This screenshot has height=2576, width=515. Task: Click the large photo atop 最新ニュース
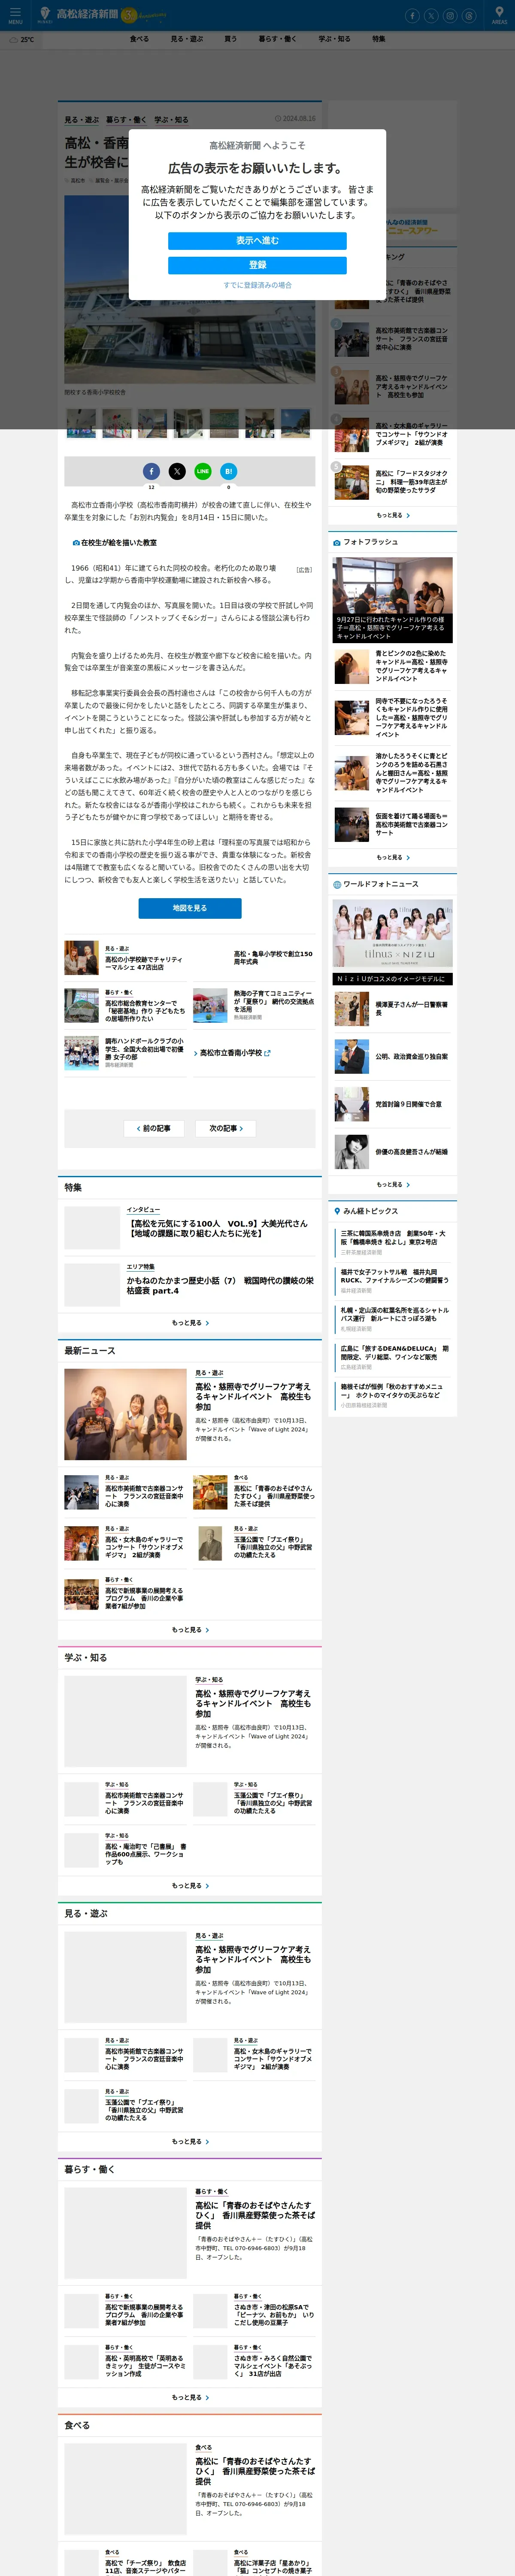[x=125, y=1414]
